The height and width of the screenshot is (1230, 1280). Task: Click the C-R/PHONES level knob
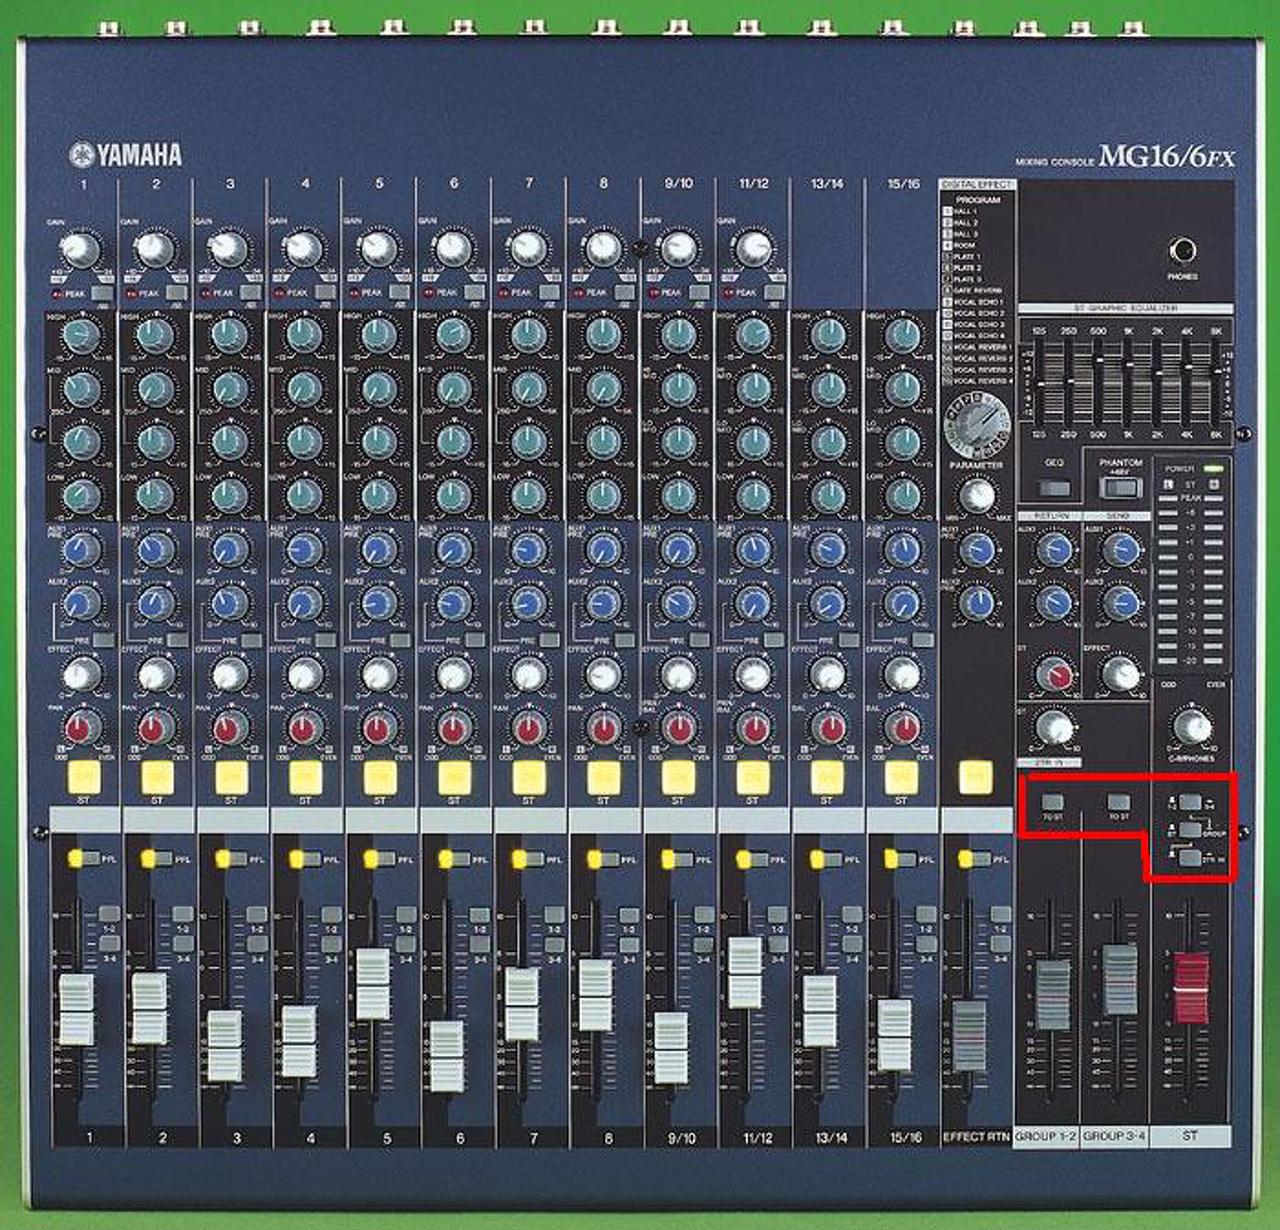point(1191,726)
